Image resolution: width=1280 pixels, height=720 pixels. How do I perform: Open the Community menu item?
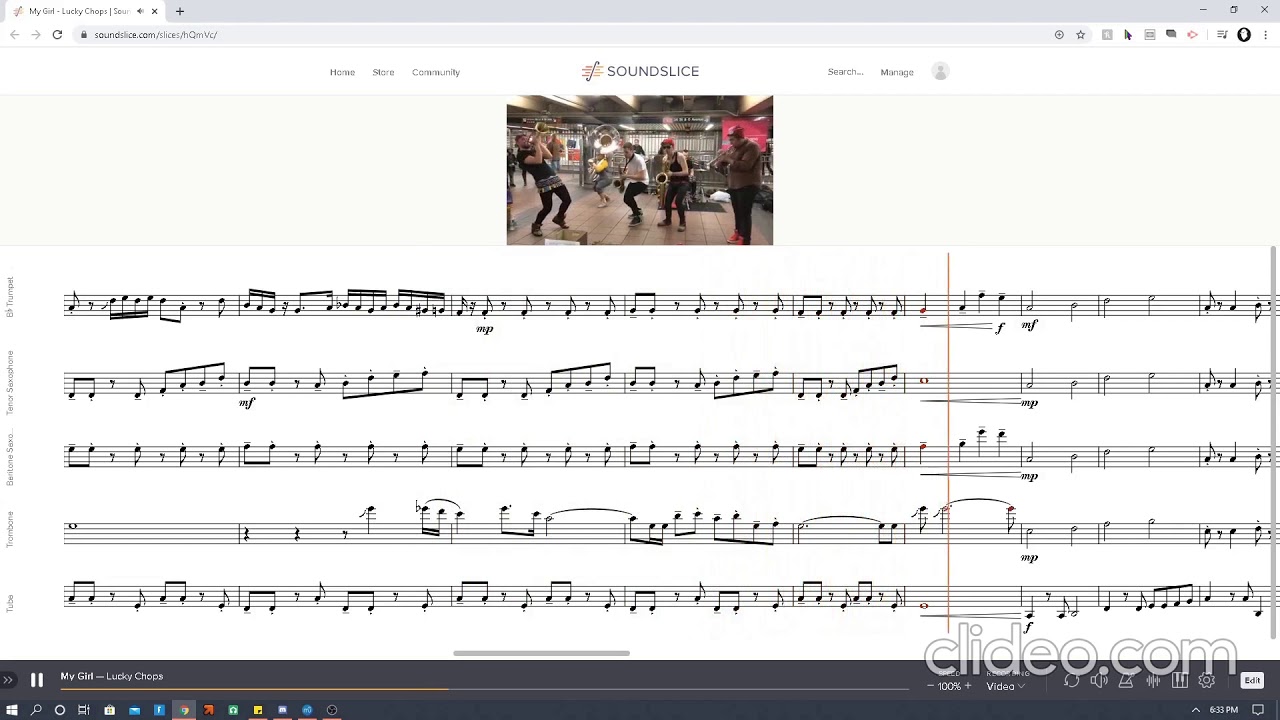436,72
